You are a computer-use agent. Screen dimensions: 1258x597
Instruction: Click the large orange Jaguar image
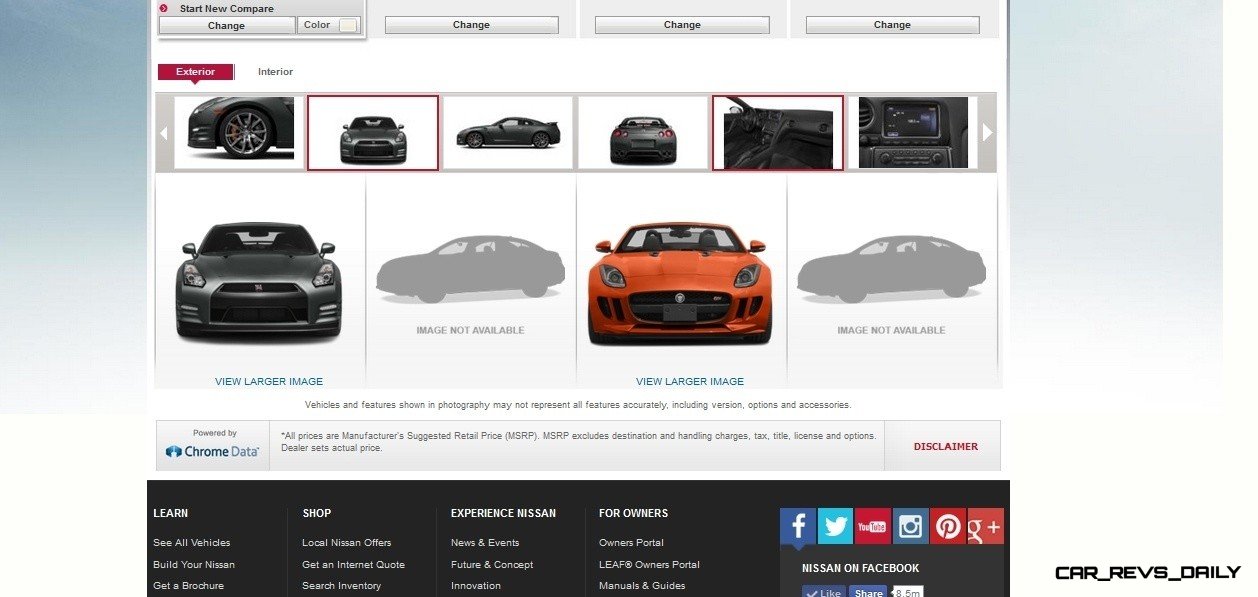680,284
